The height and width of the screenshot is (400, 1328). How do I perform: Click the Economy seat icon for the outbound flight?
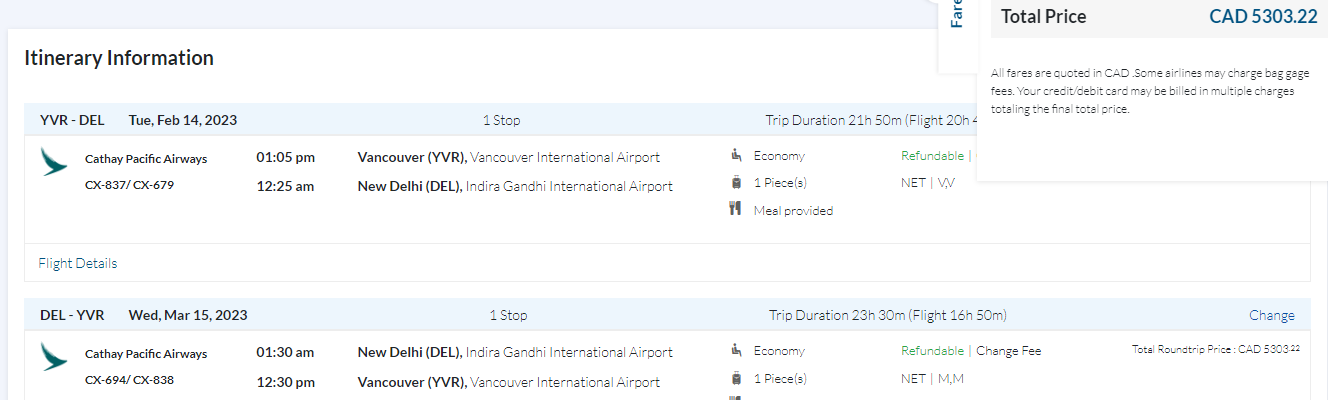pyautogui.click(x=736, y=156)
